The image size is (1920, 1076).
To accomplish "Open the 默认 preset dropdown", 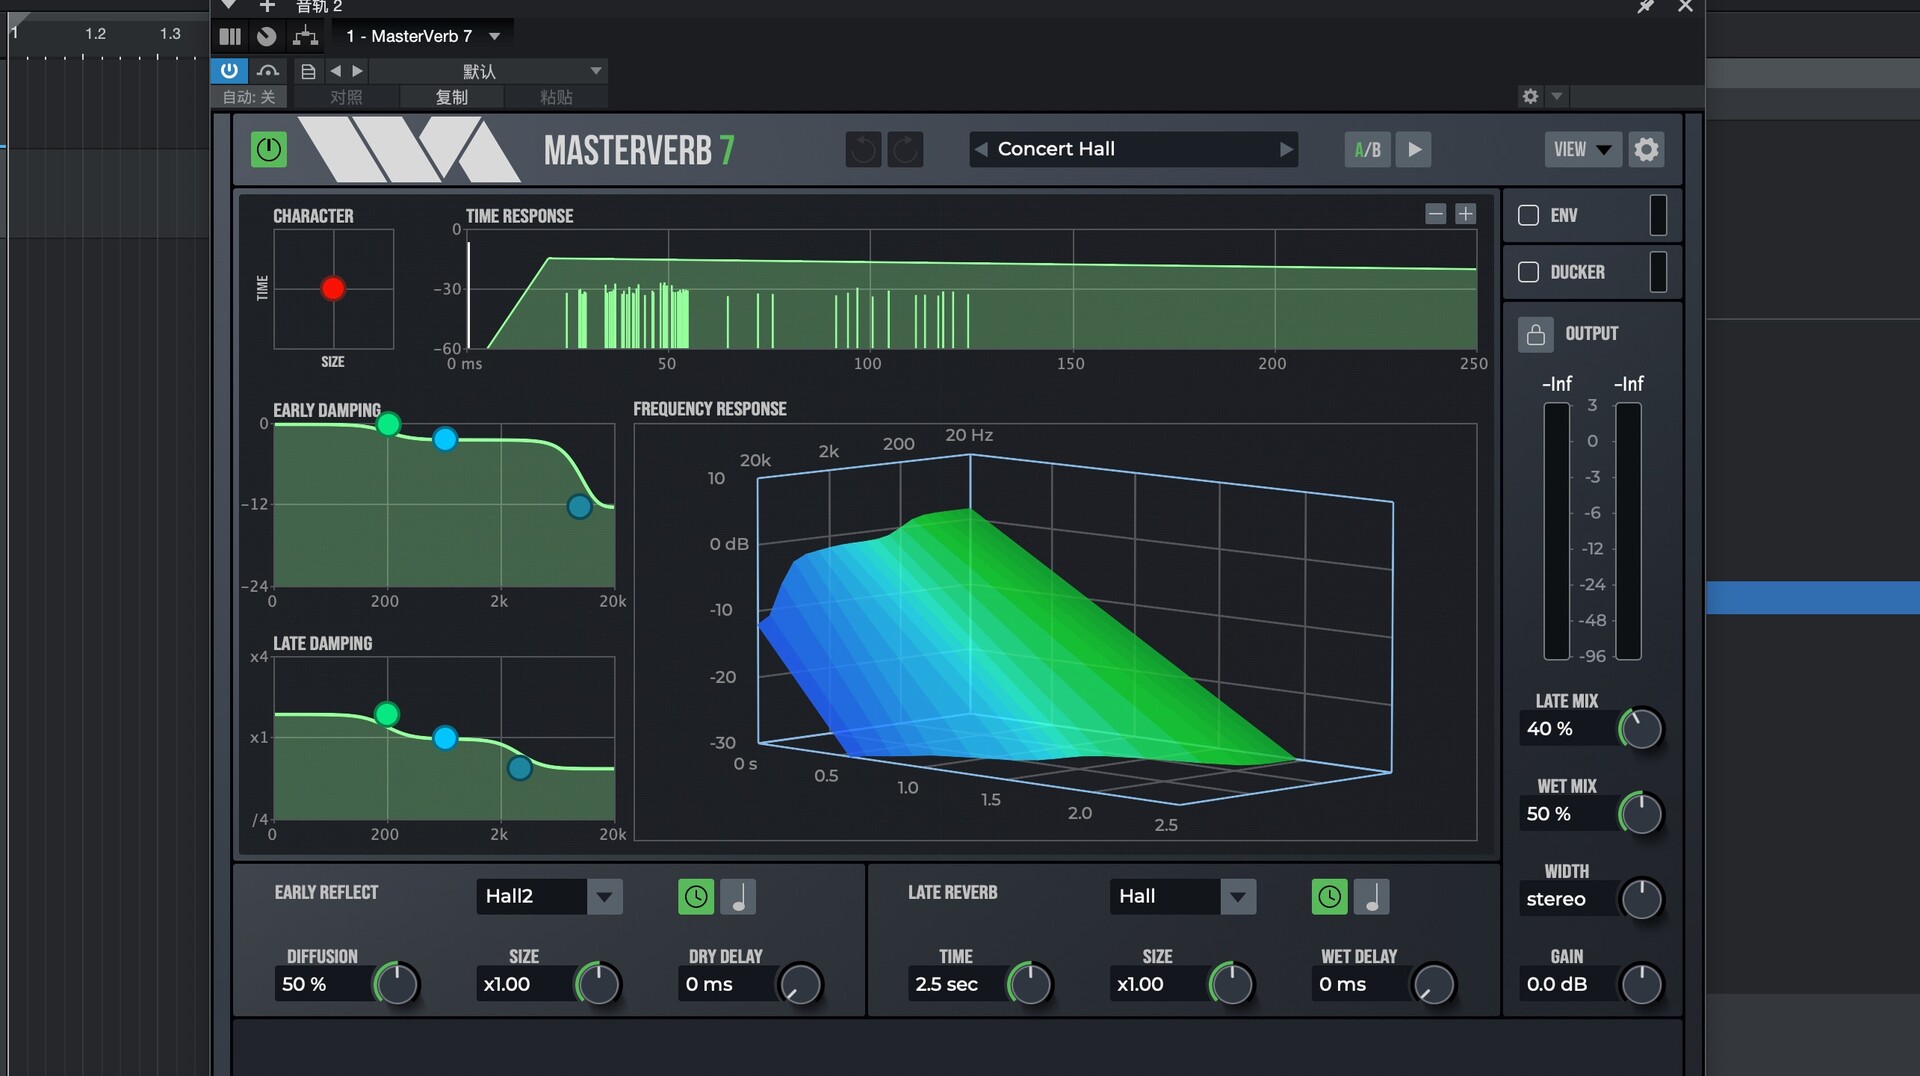I will [x=488, y=71].
